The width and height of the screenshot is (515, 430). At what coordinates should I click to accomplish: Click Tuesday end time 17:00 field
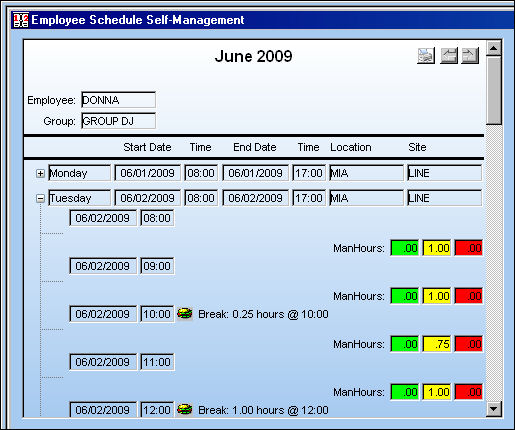(x=309, y=198)
